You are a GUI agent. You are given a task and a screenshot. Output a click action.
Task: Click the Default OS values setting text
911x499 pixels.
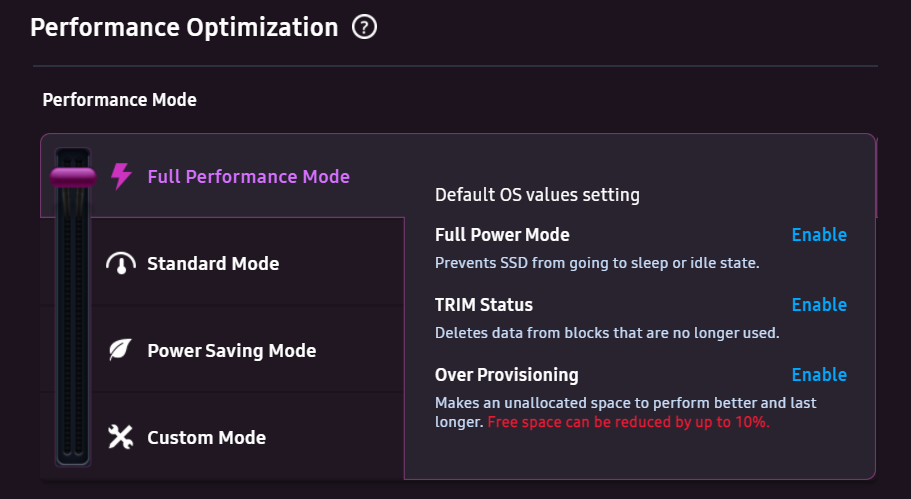point(537,195)
